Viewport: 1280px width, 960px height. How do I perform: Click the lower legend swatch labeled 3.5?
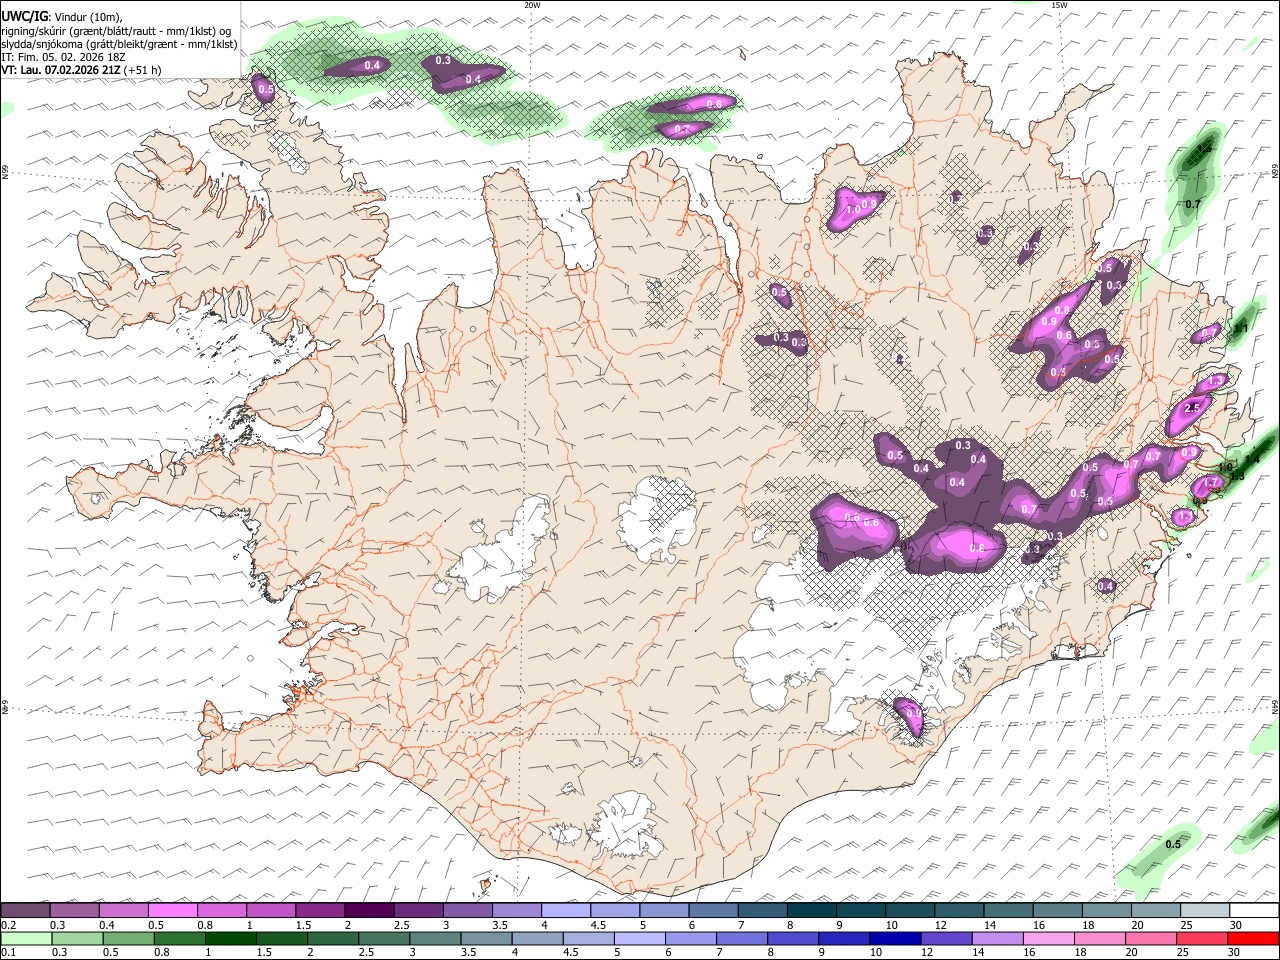click(486, 938)
